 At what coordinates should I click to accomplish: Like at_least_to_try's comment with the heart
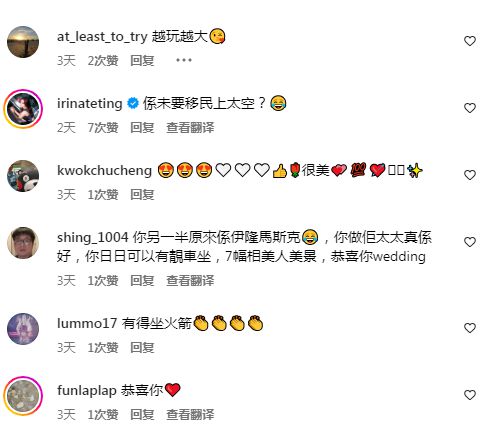(470, 41)
